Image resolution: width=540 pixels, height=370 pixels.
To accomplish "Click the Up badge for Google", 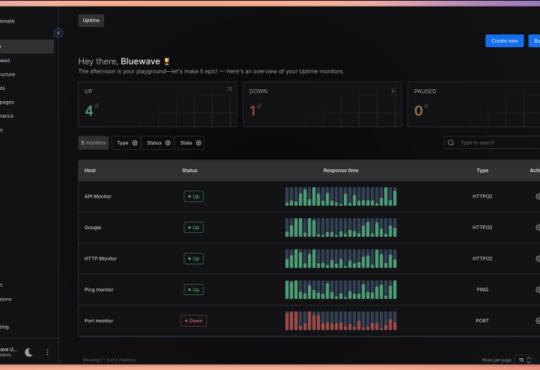I will (194, 227).
